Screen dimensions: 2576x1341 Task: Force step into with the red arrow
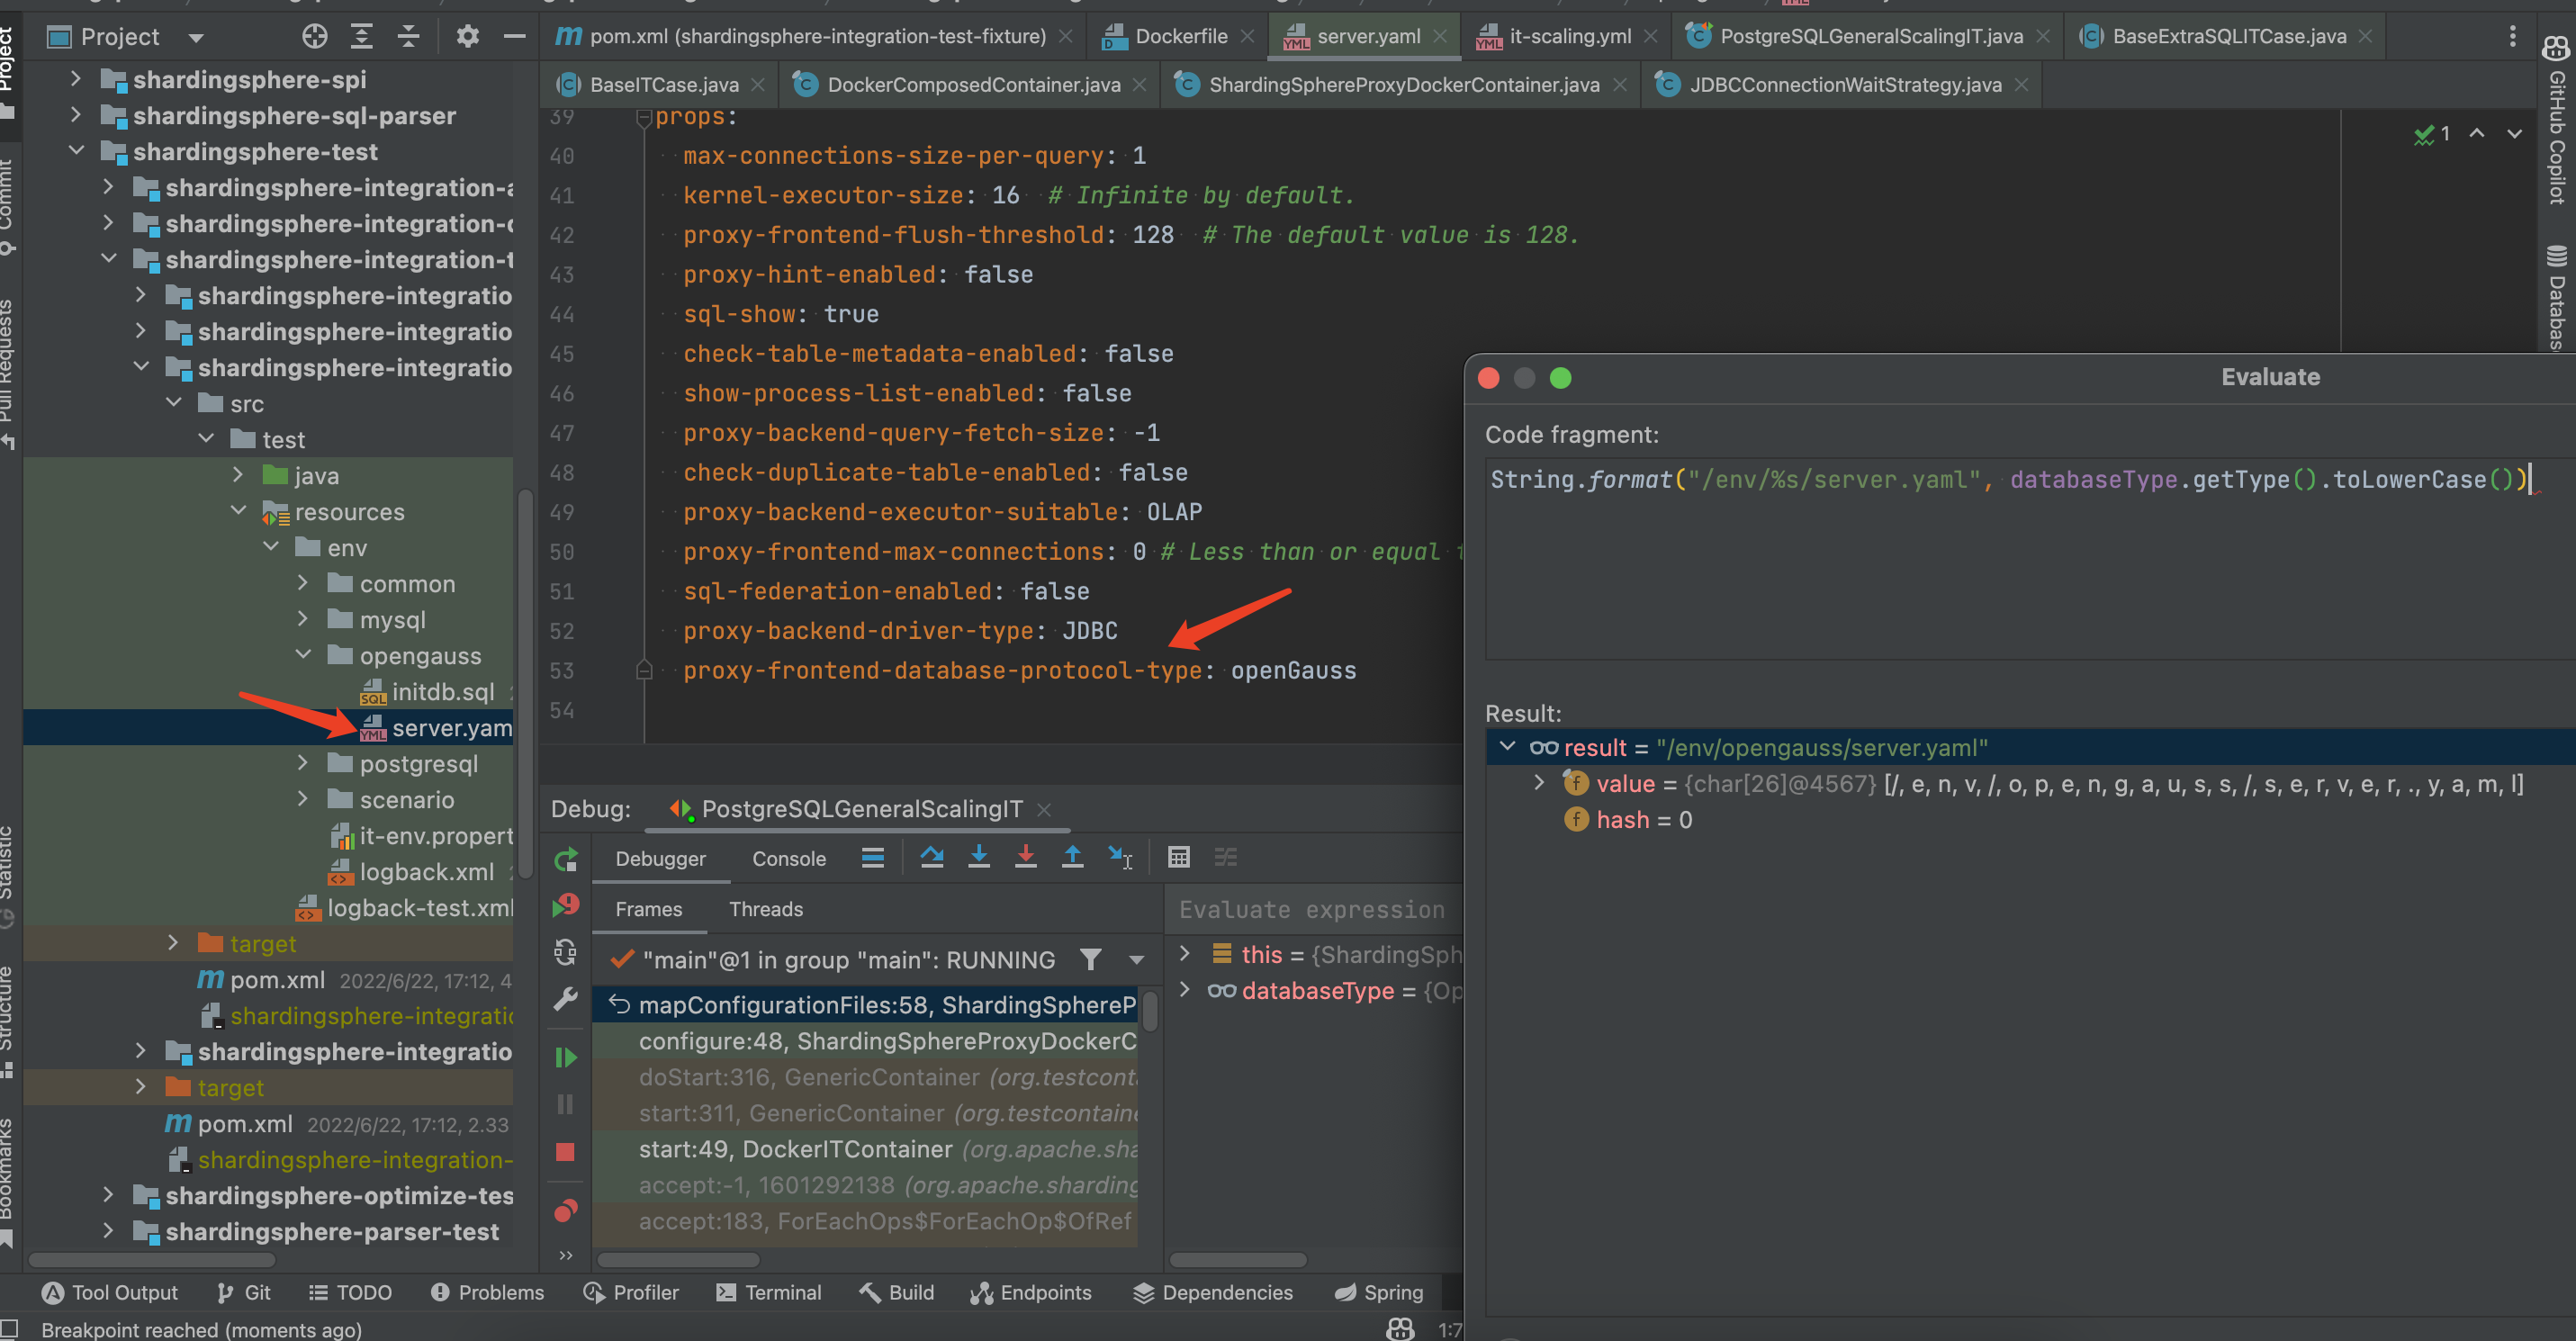point(1026,857)
